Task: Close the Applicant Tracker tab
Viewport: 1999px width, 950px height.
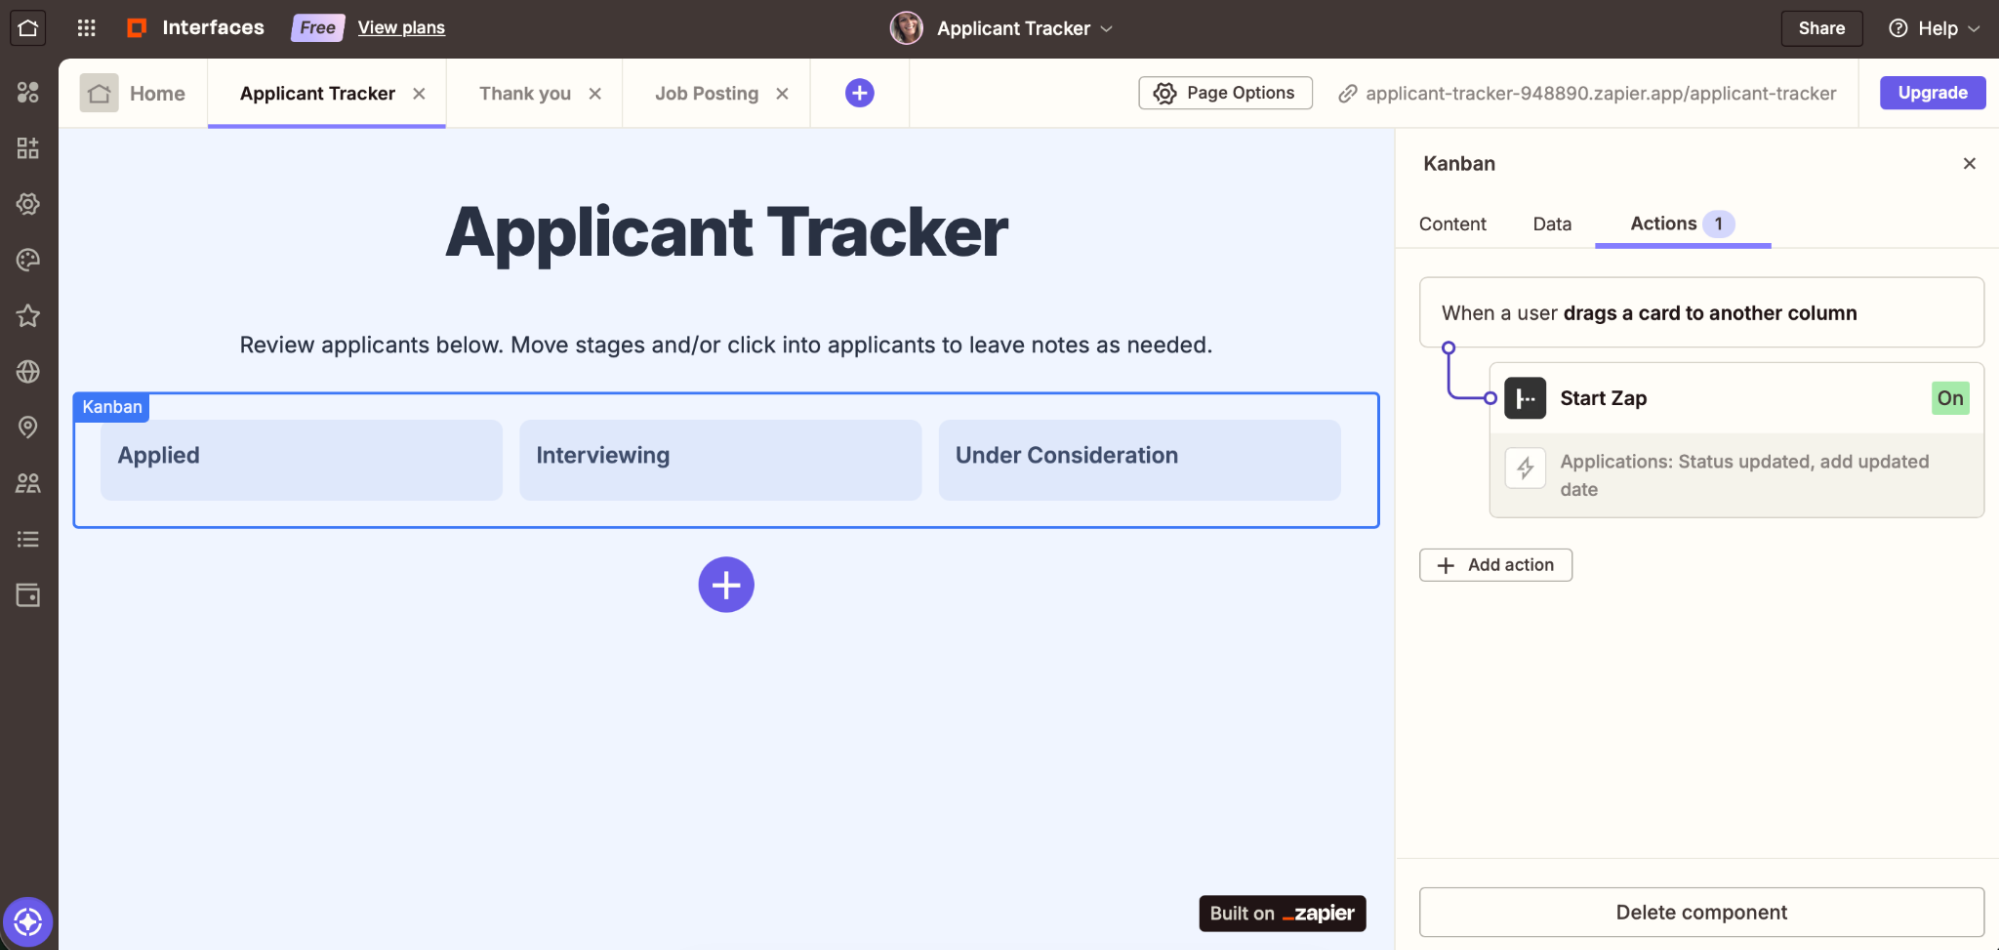Action: point(419,93)
